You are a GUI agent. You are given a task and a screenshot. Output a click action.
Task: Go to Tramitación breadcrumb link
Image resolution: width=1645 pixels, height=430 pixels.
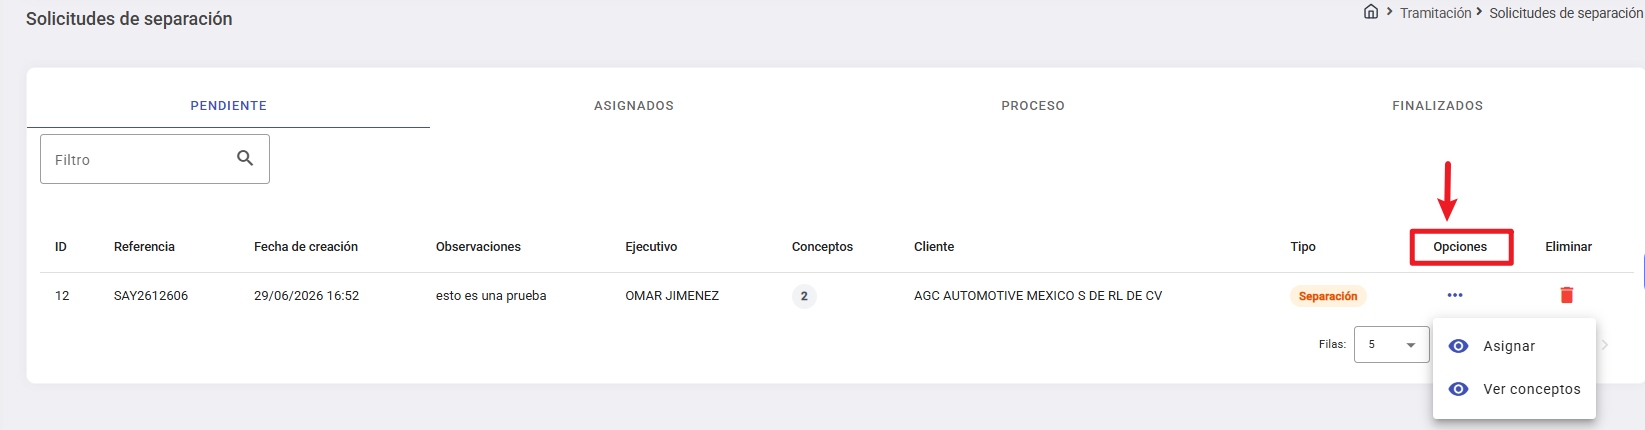(x=1435, y=13)
